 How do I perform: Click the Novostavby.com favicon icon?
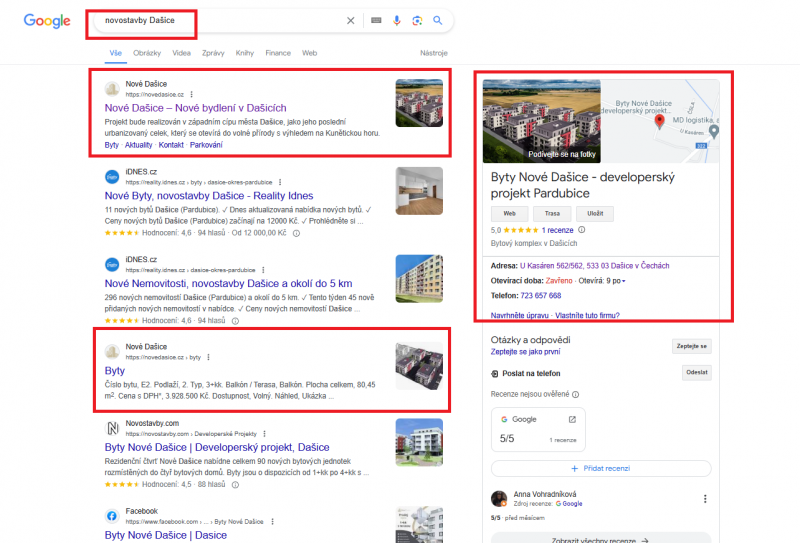coord(112,429)
